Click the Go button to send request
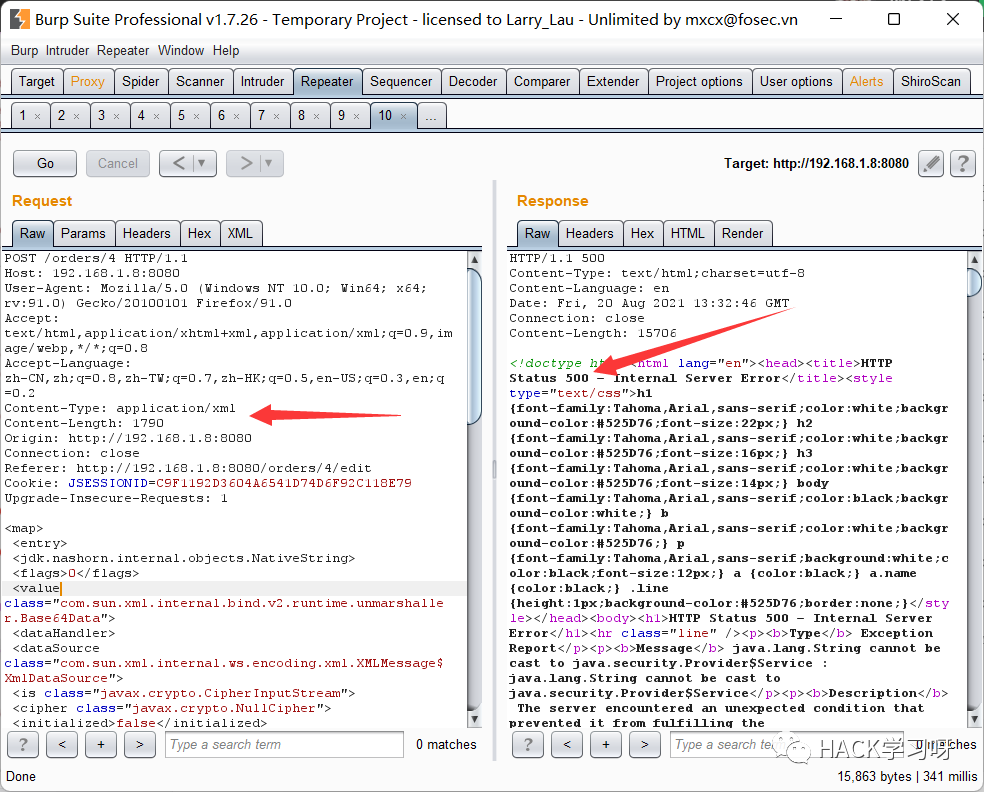The width and height of the screenshot is (984, 792). tap(45, 164)
